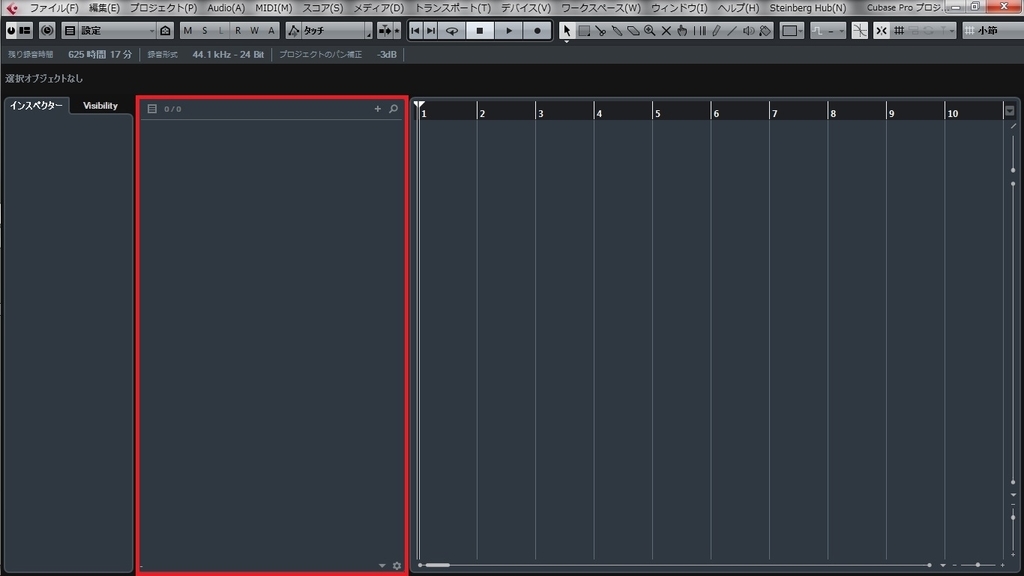Switch to the Visibility tab
This screenshot has height=576, width=1024.
point(100,106)
